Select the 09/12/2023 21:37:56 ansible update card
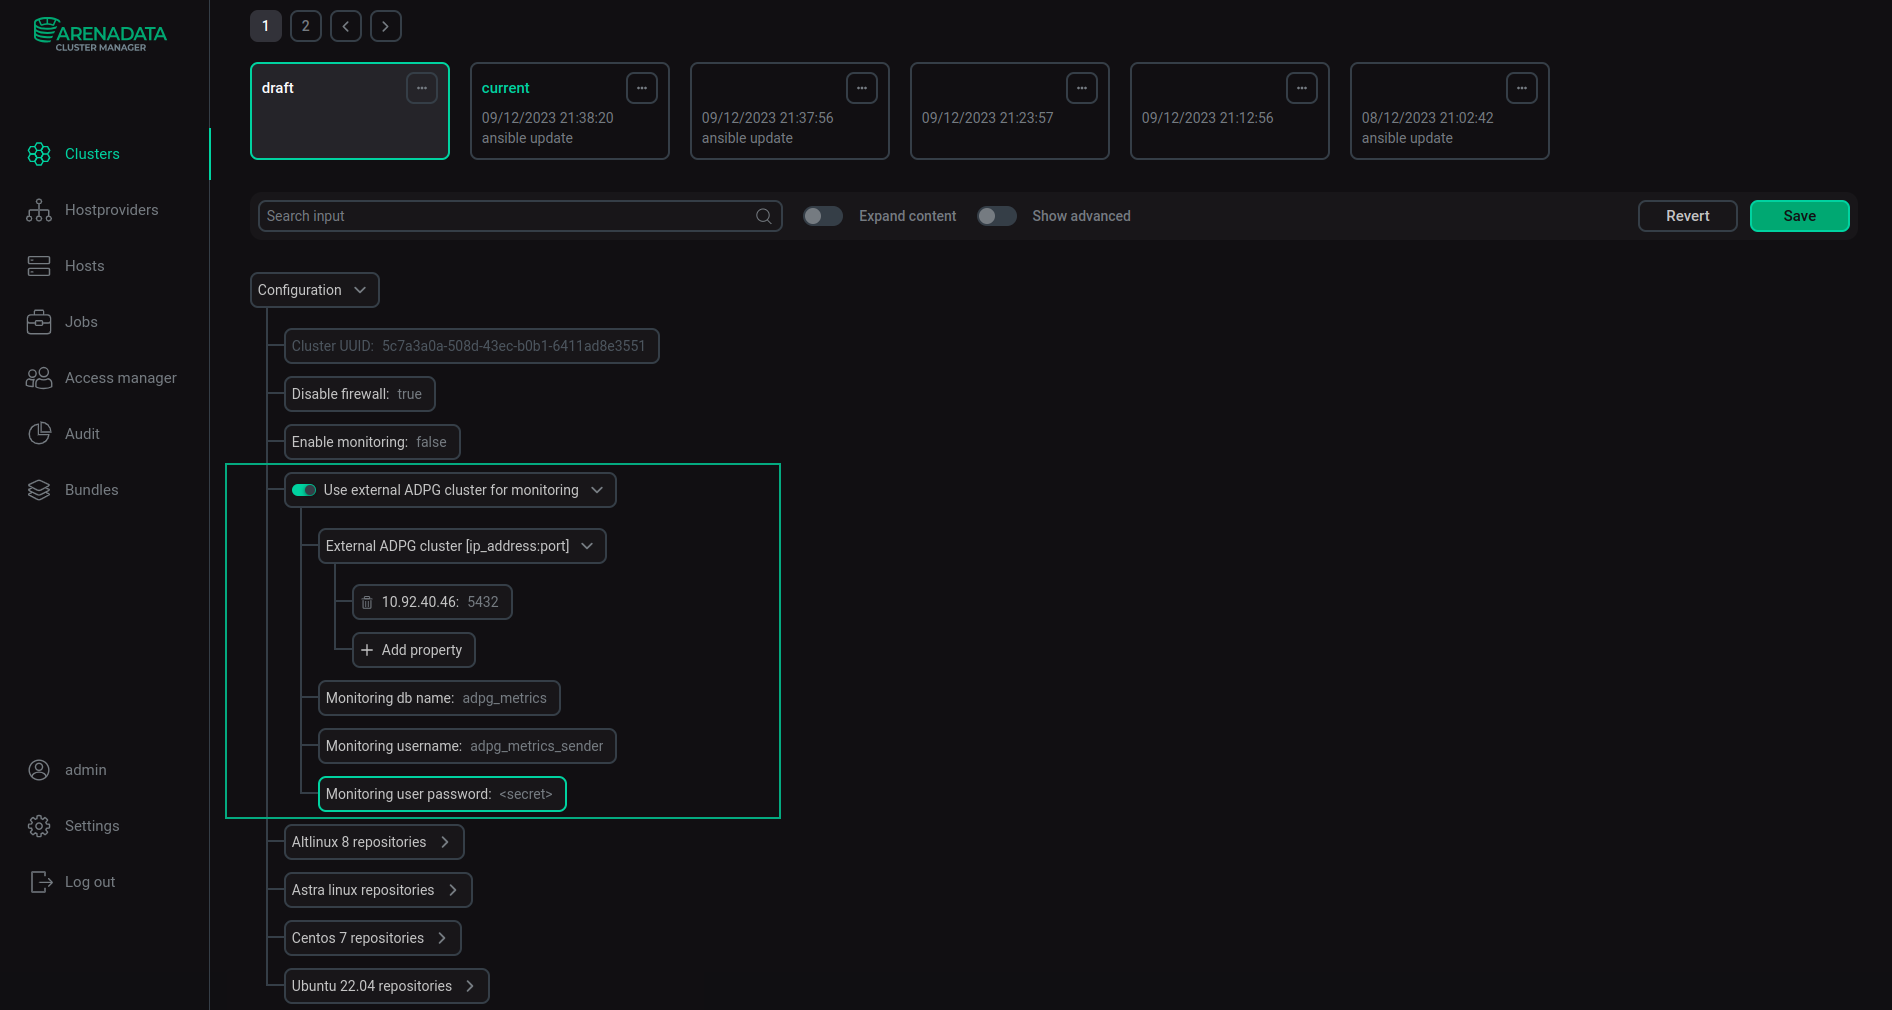The height and width of the screenshot is (1010, 1892). [x=790, y=111]
